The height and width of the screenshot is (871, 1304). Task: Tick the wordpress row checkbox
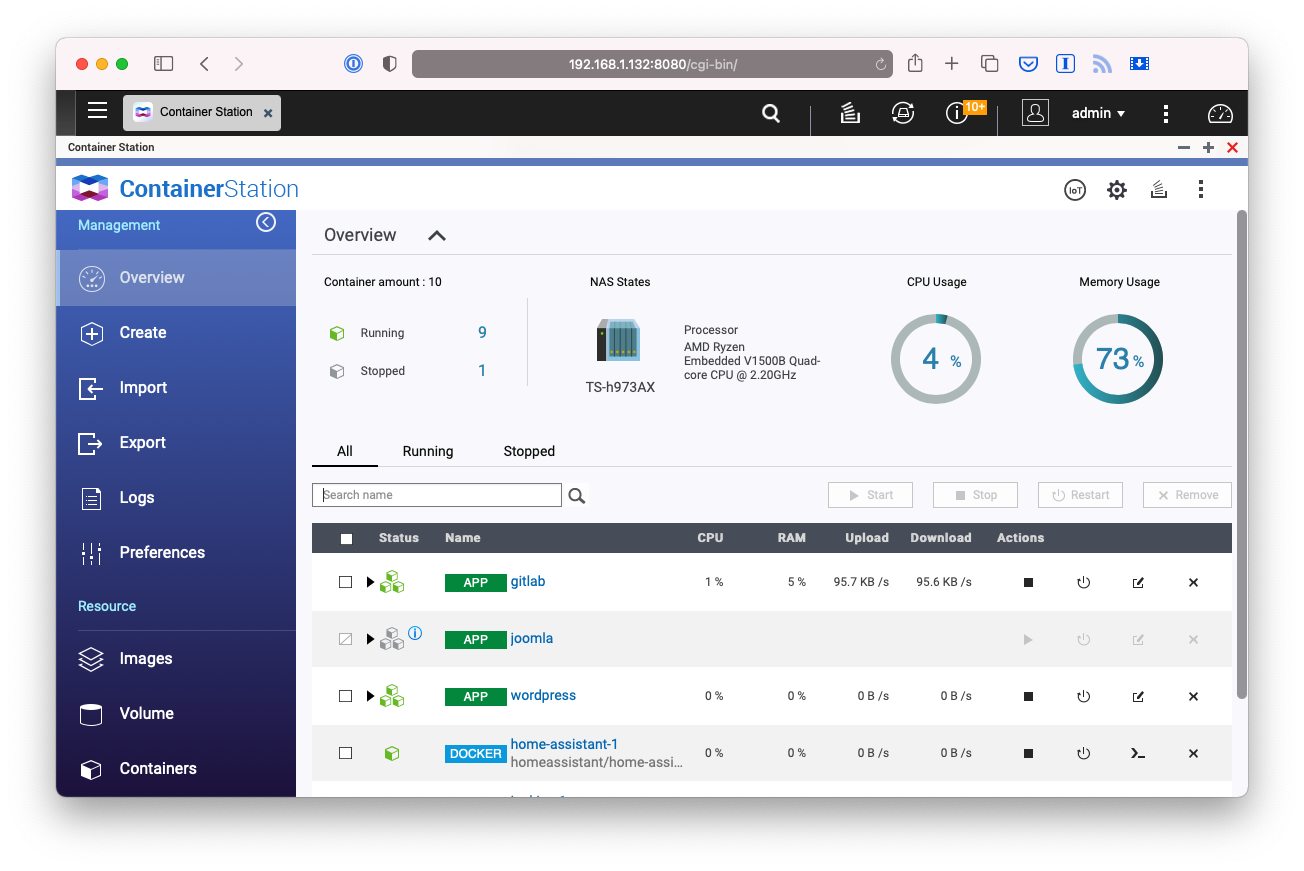pos(346,696)
